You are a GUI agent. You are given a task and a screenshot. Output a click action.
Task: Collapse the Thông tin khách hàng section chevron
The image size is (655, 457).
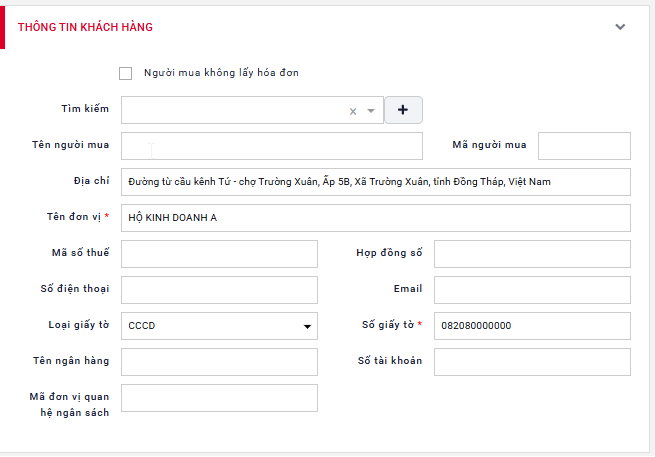[620, 27]
